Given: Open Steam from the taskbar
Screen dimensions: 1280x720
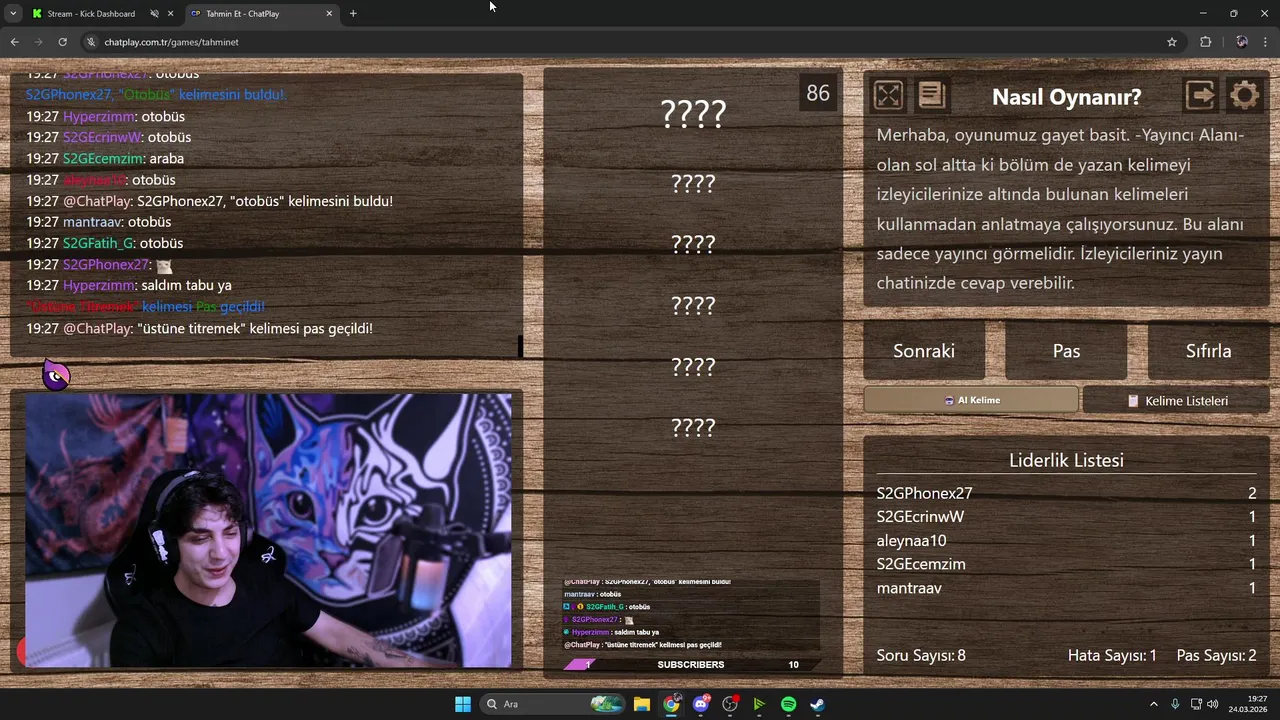Looking at the screenshot, I should click(817, 704).
